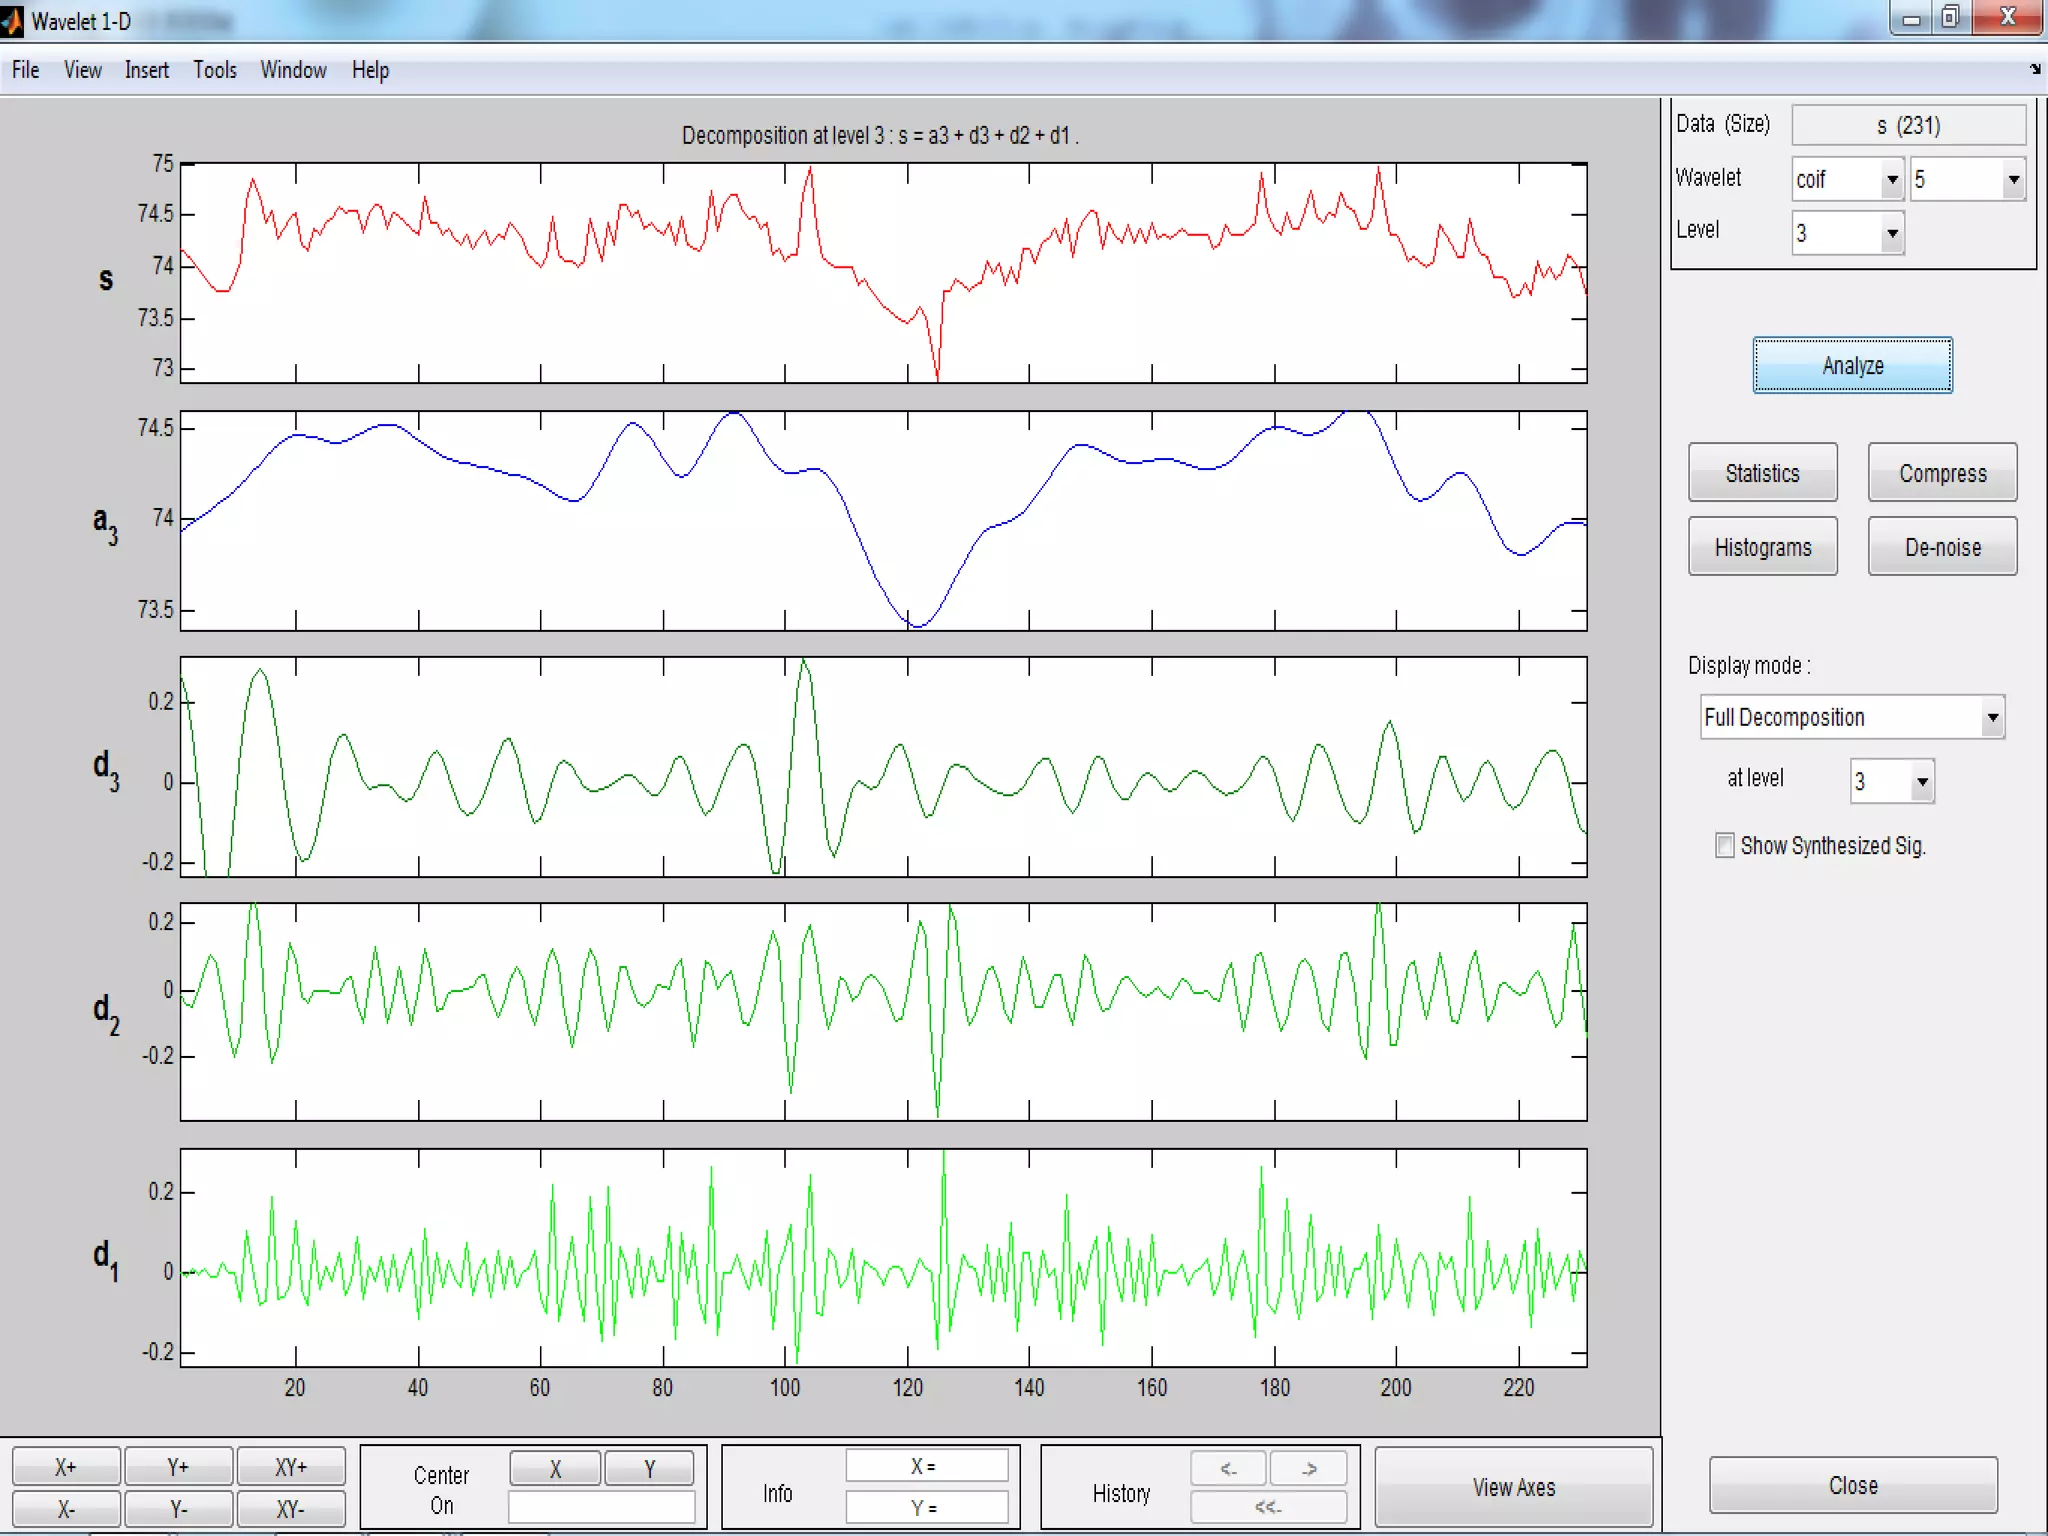Screen dimensions: 2048x1536
Task: Click the dock arrow icon at menu bar right
Action: 2035,69
